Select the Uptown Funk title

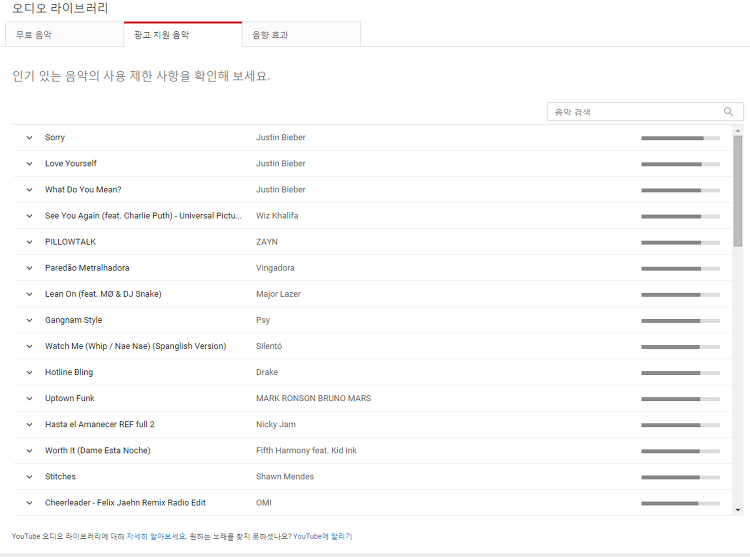69,398
